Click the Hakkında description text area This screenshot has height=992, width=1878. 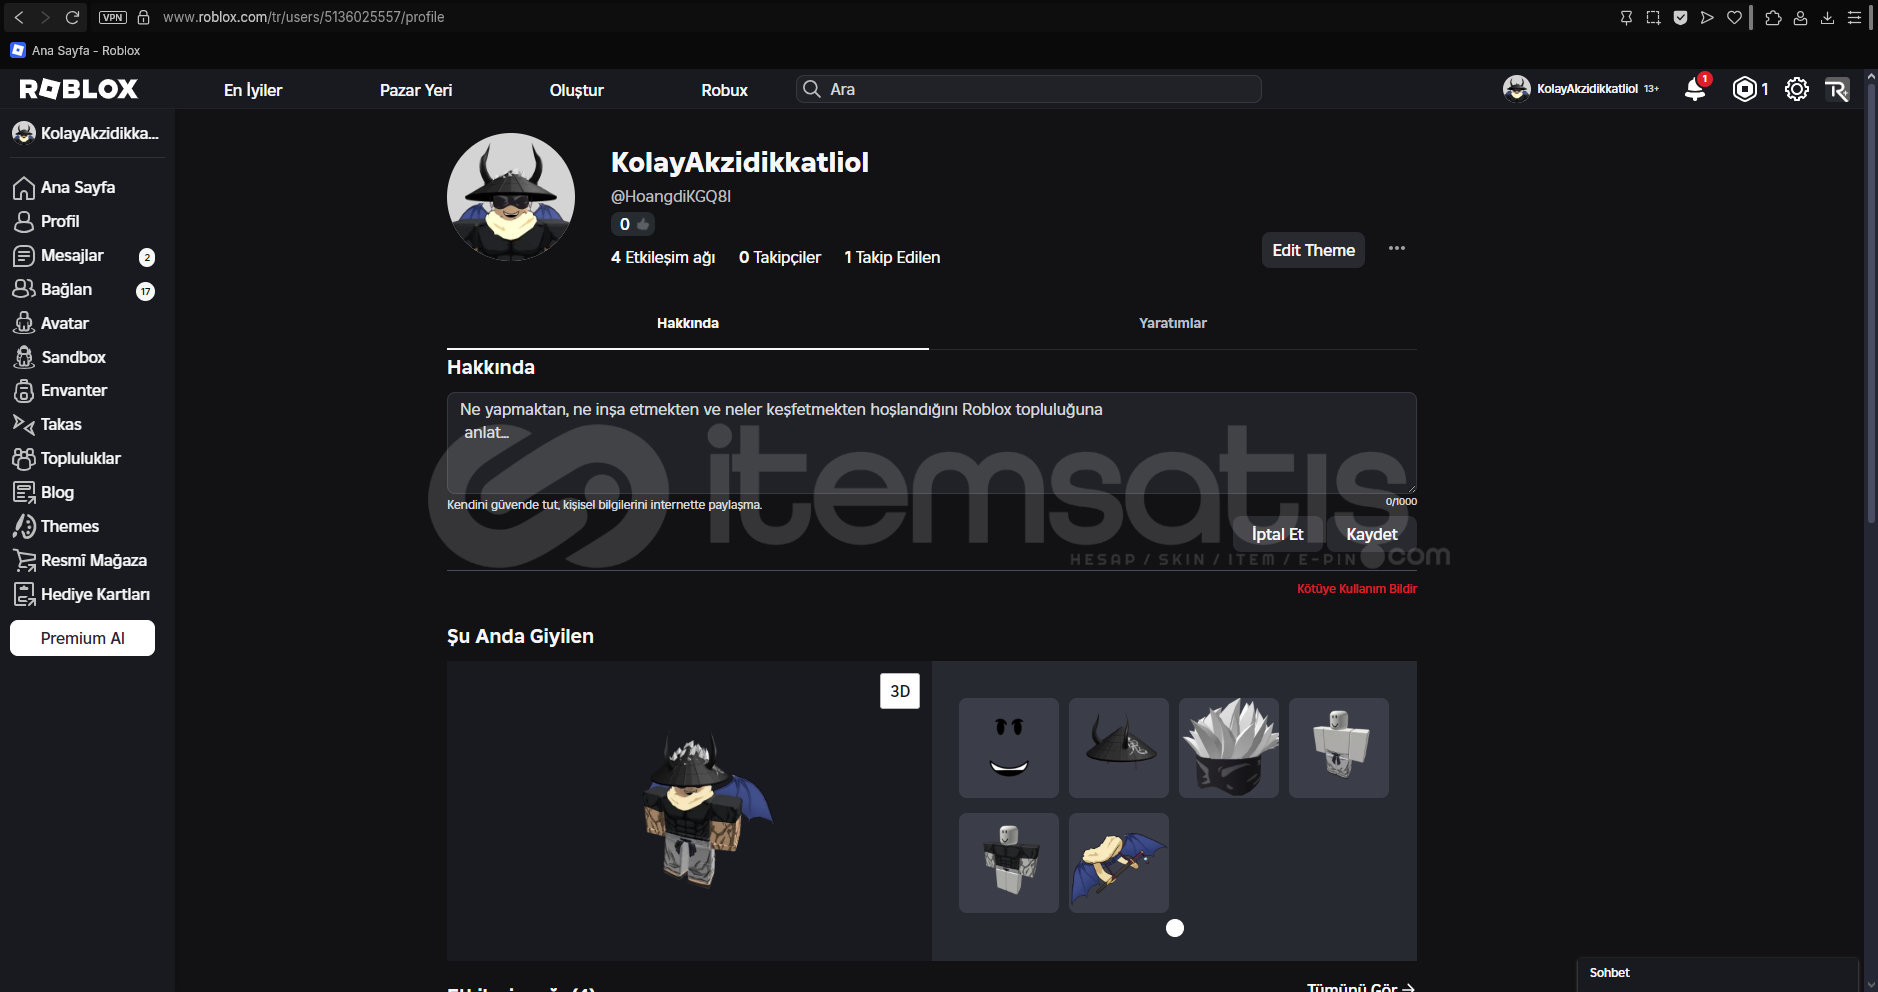932,442
